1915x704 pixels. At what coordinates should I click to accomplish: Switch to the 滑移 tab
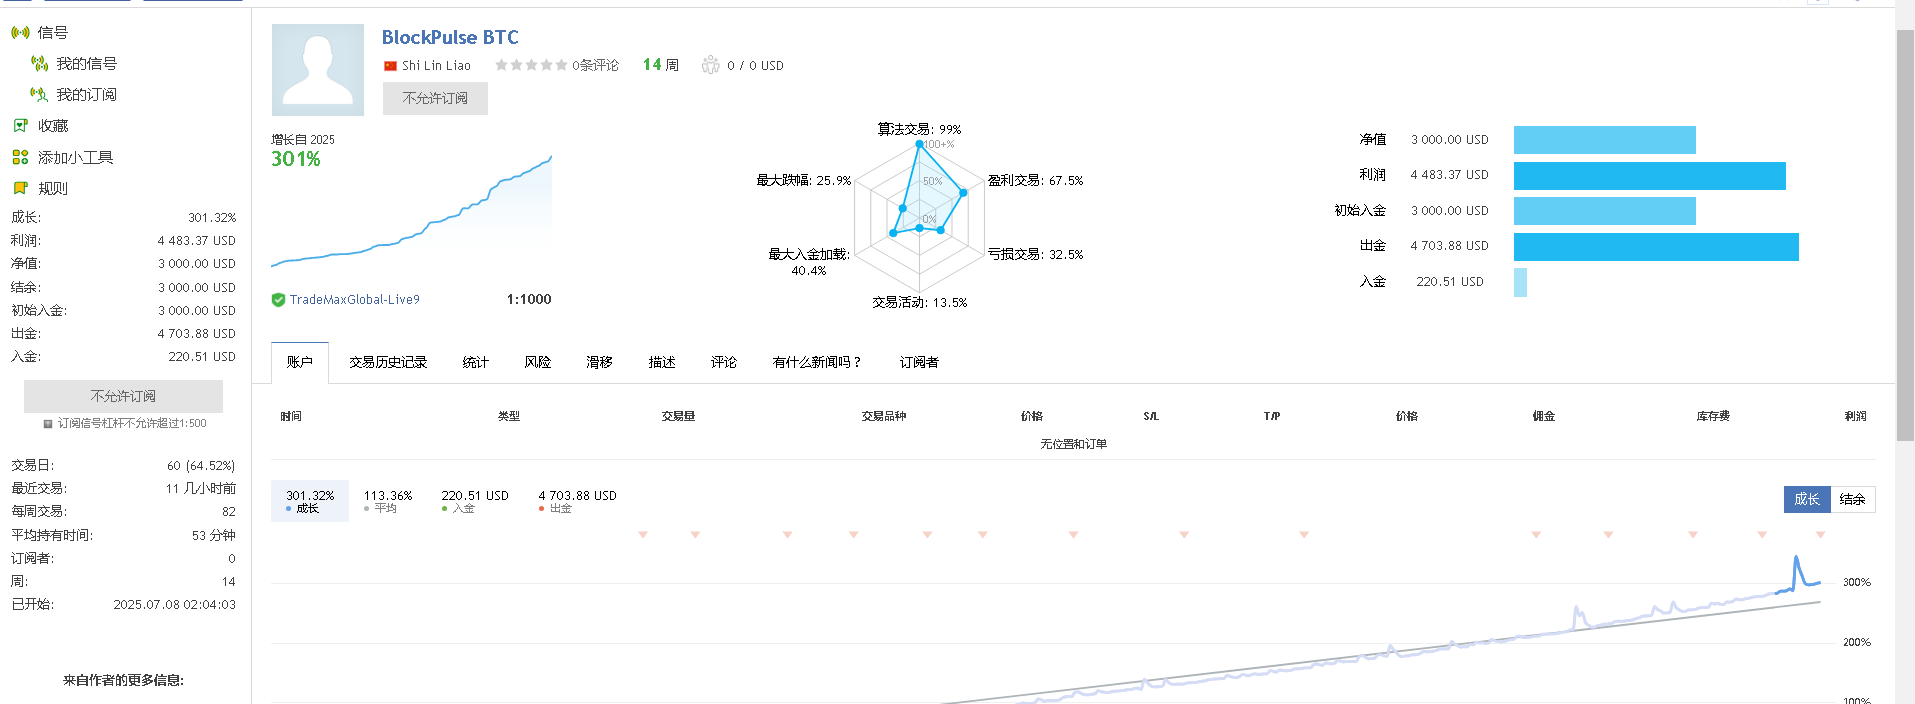(x=599, y=362)
